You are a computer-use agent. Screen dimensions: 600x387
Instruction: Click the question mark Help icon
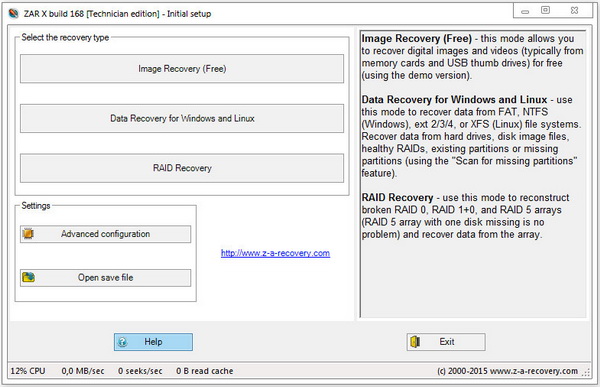point(122,342)
